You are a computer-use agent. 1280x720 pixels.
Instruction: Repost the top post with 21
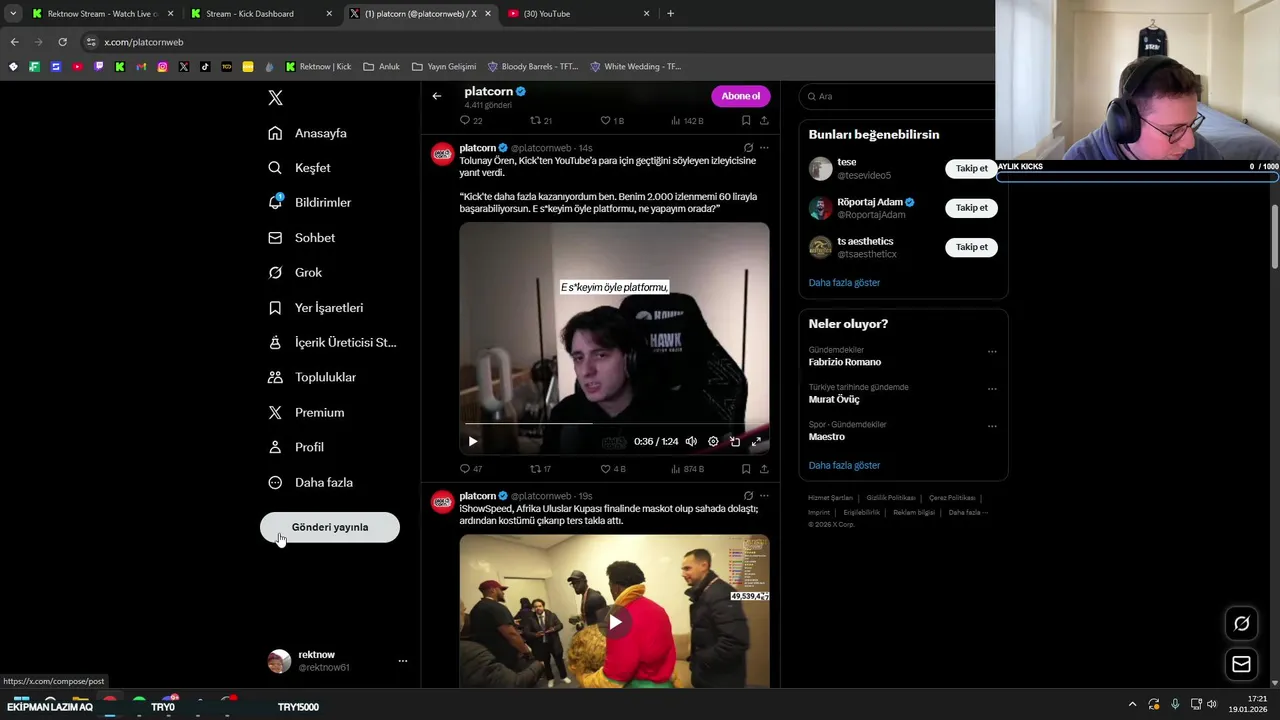pos(541,120)
